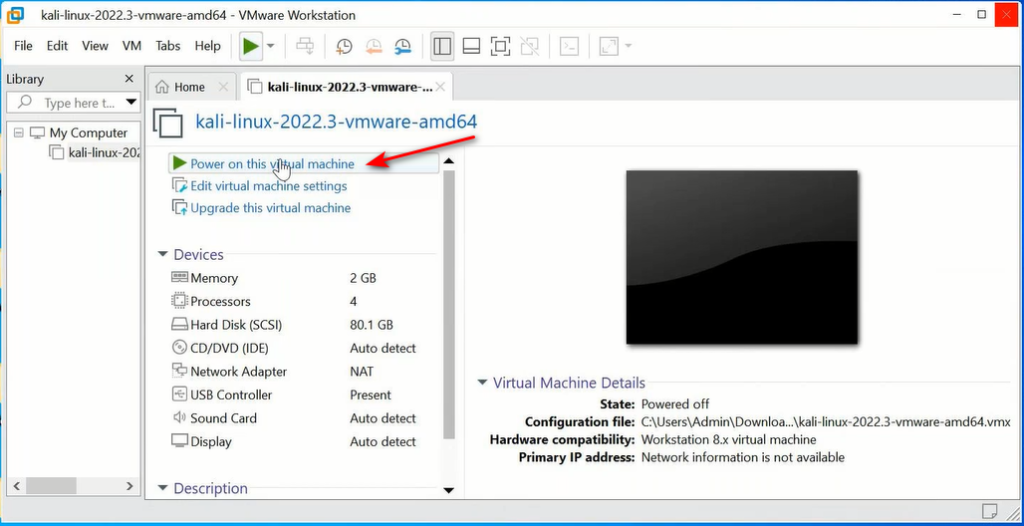Click the Powered off state text

[675, 404]
